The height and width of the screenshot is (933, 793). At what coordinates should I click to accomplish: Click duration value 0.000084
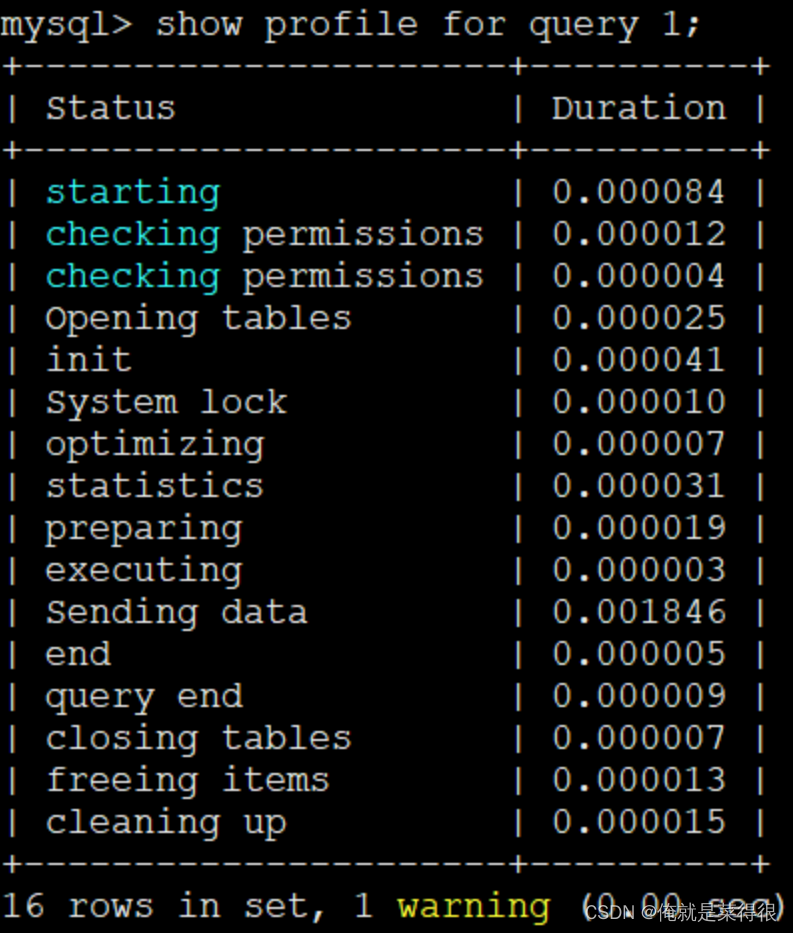[639, 192]
